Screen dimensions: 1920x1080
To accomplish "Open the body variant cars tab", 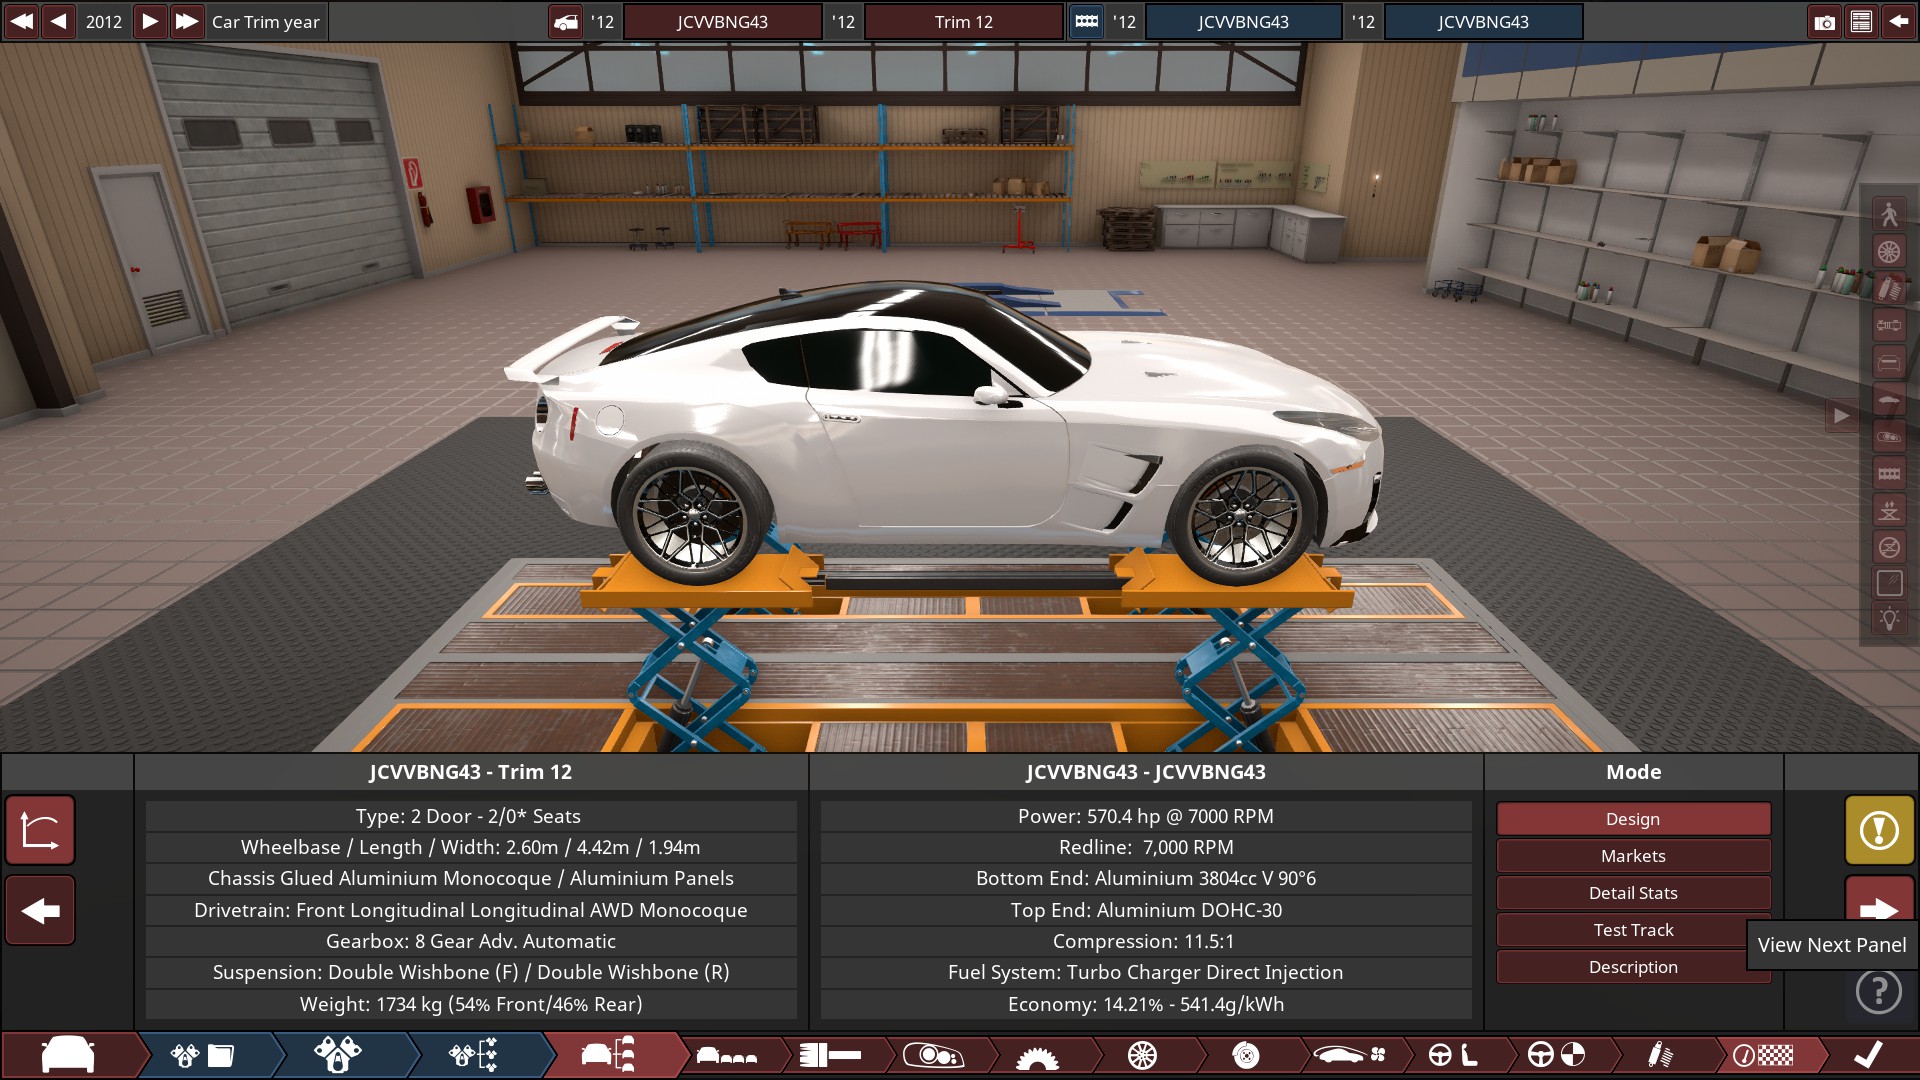I will pos(727,1055).
